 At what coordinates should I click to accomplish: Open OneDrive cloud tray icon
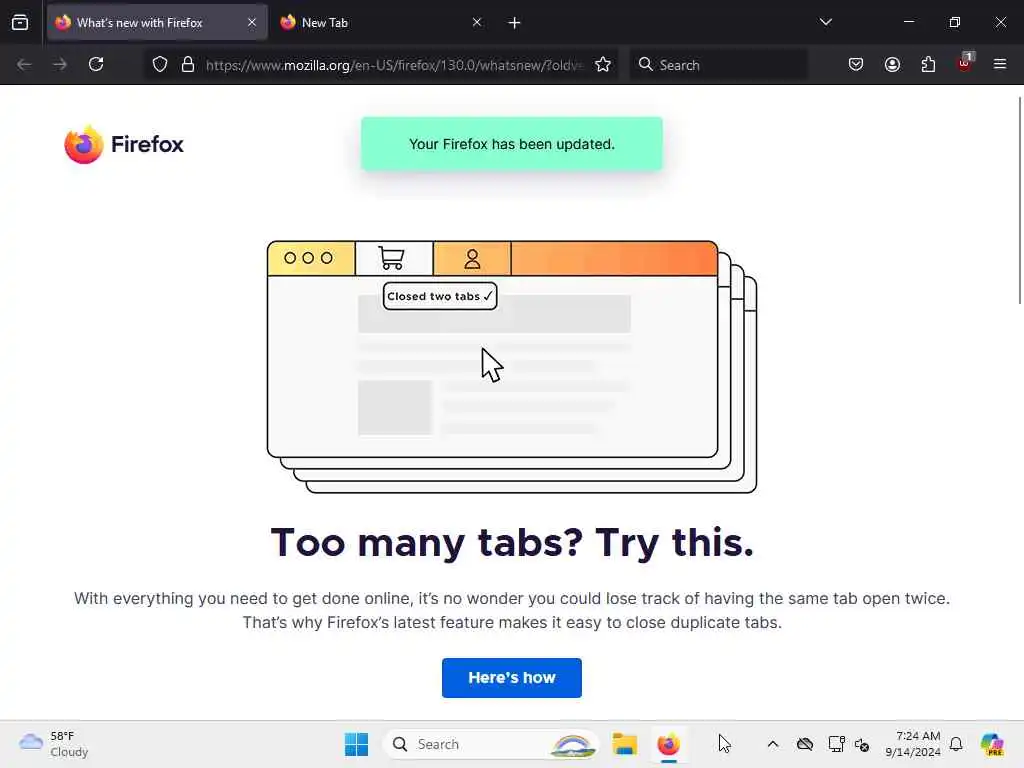click(805, 744)
